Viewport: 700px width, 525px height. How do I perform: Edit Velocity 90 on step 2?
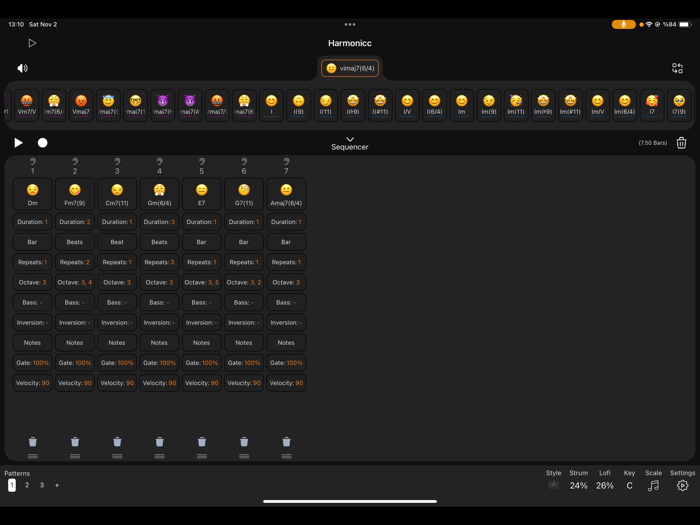(x=75, y=383)
